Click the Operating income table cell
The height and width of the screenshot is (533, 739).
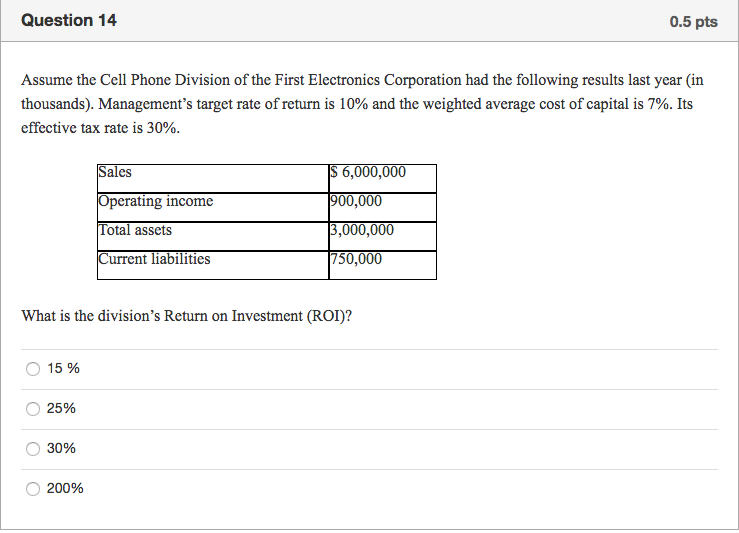click(x=212, y=202)
